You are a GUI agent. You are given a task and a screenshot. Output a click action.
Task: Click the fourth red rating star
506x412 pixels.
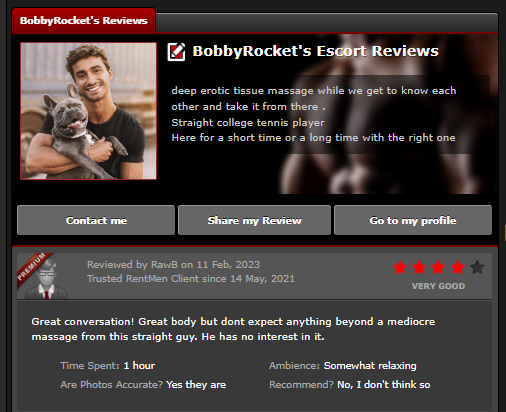coord(458,267)
